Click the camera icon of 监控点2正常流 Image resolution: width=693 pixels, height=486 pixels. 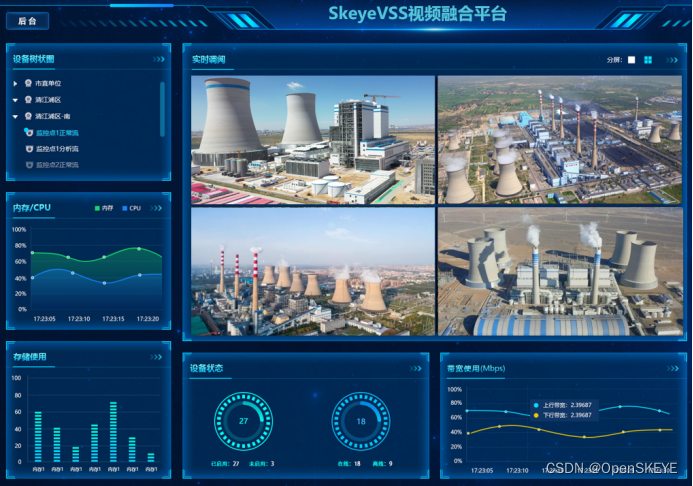coord(29,165)
